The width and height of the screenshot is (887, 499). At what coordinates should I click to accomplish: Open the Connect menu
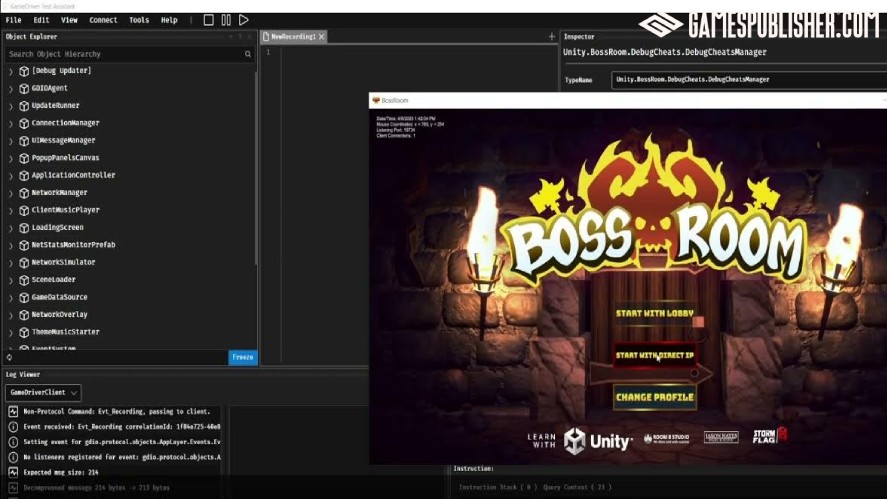103,20
